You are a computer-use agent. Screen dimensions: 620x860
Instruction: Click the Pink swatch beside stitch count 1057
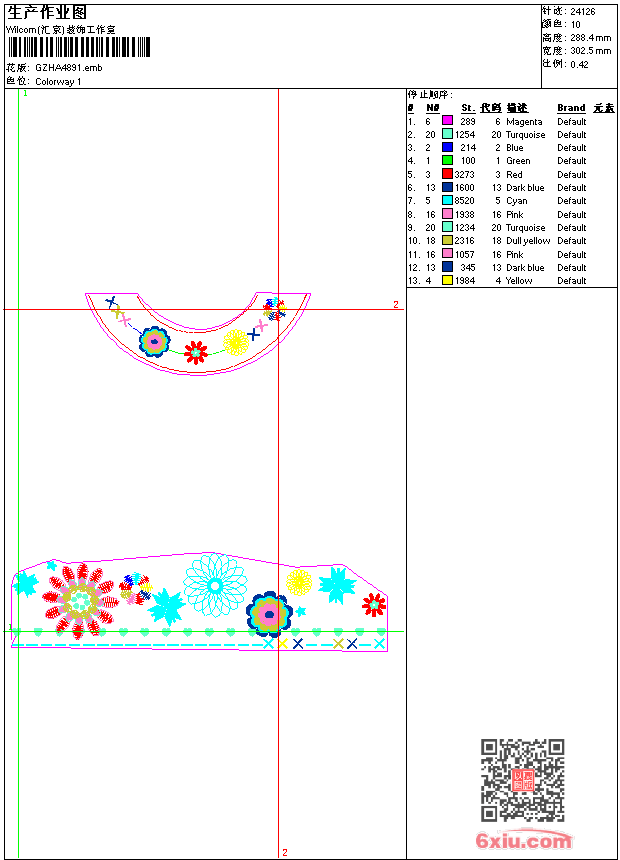point(447,253)
